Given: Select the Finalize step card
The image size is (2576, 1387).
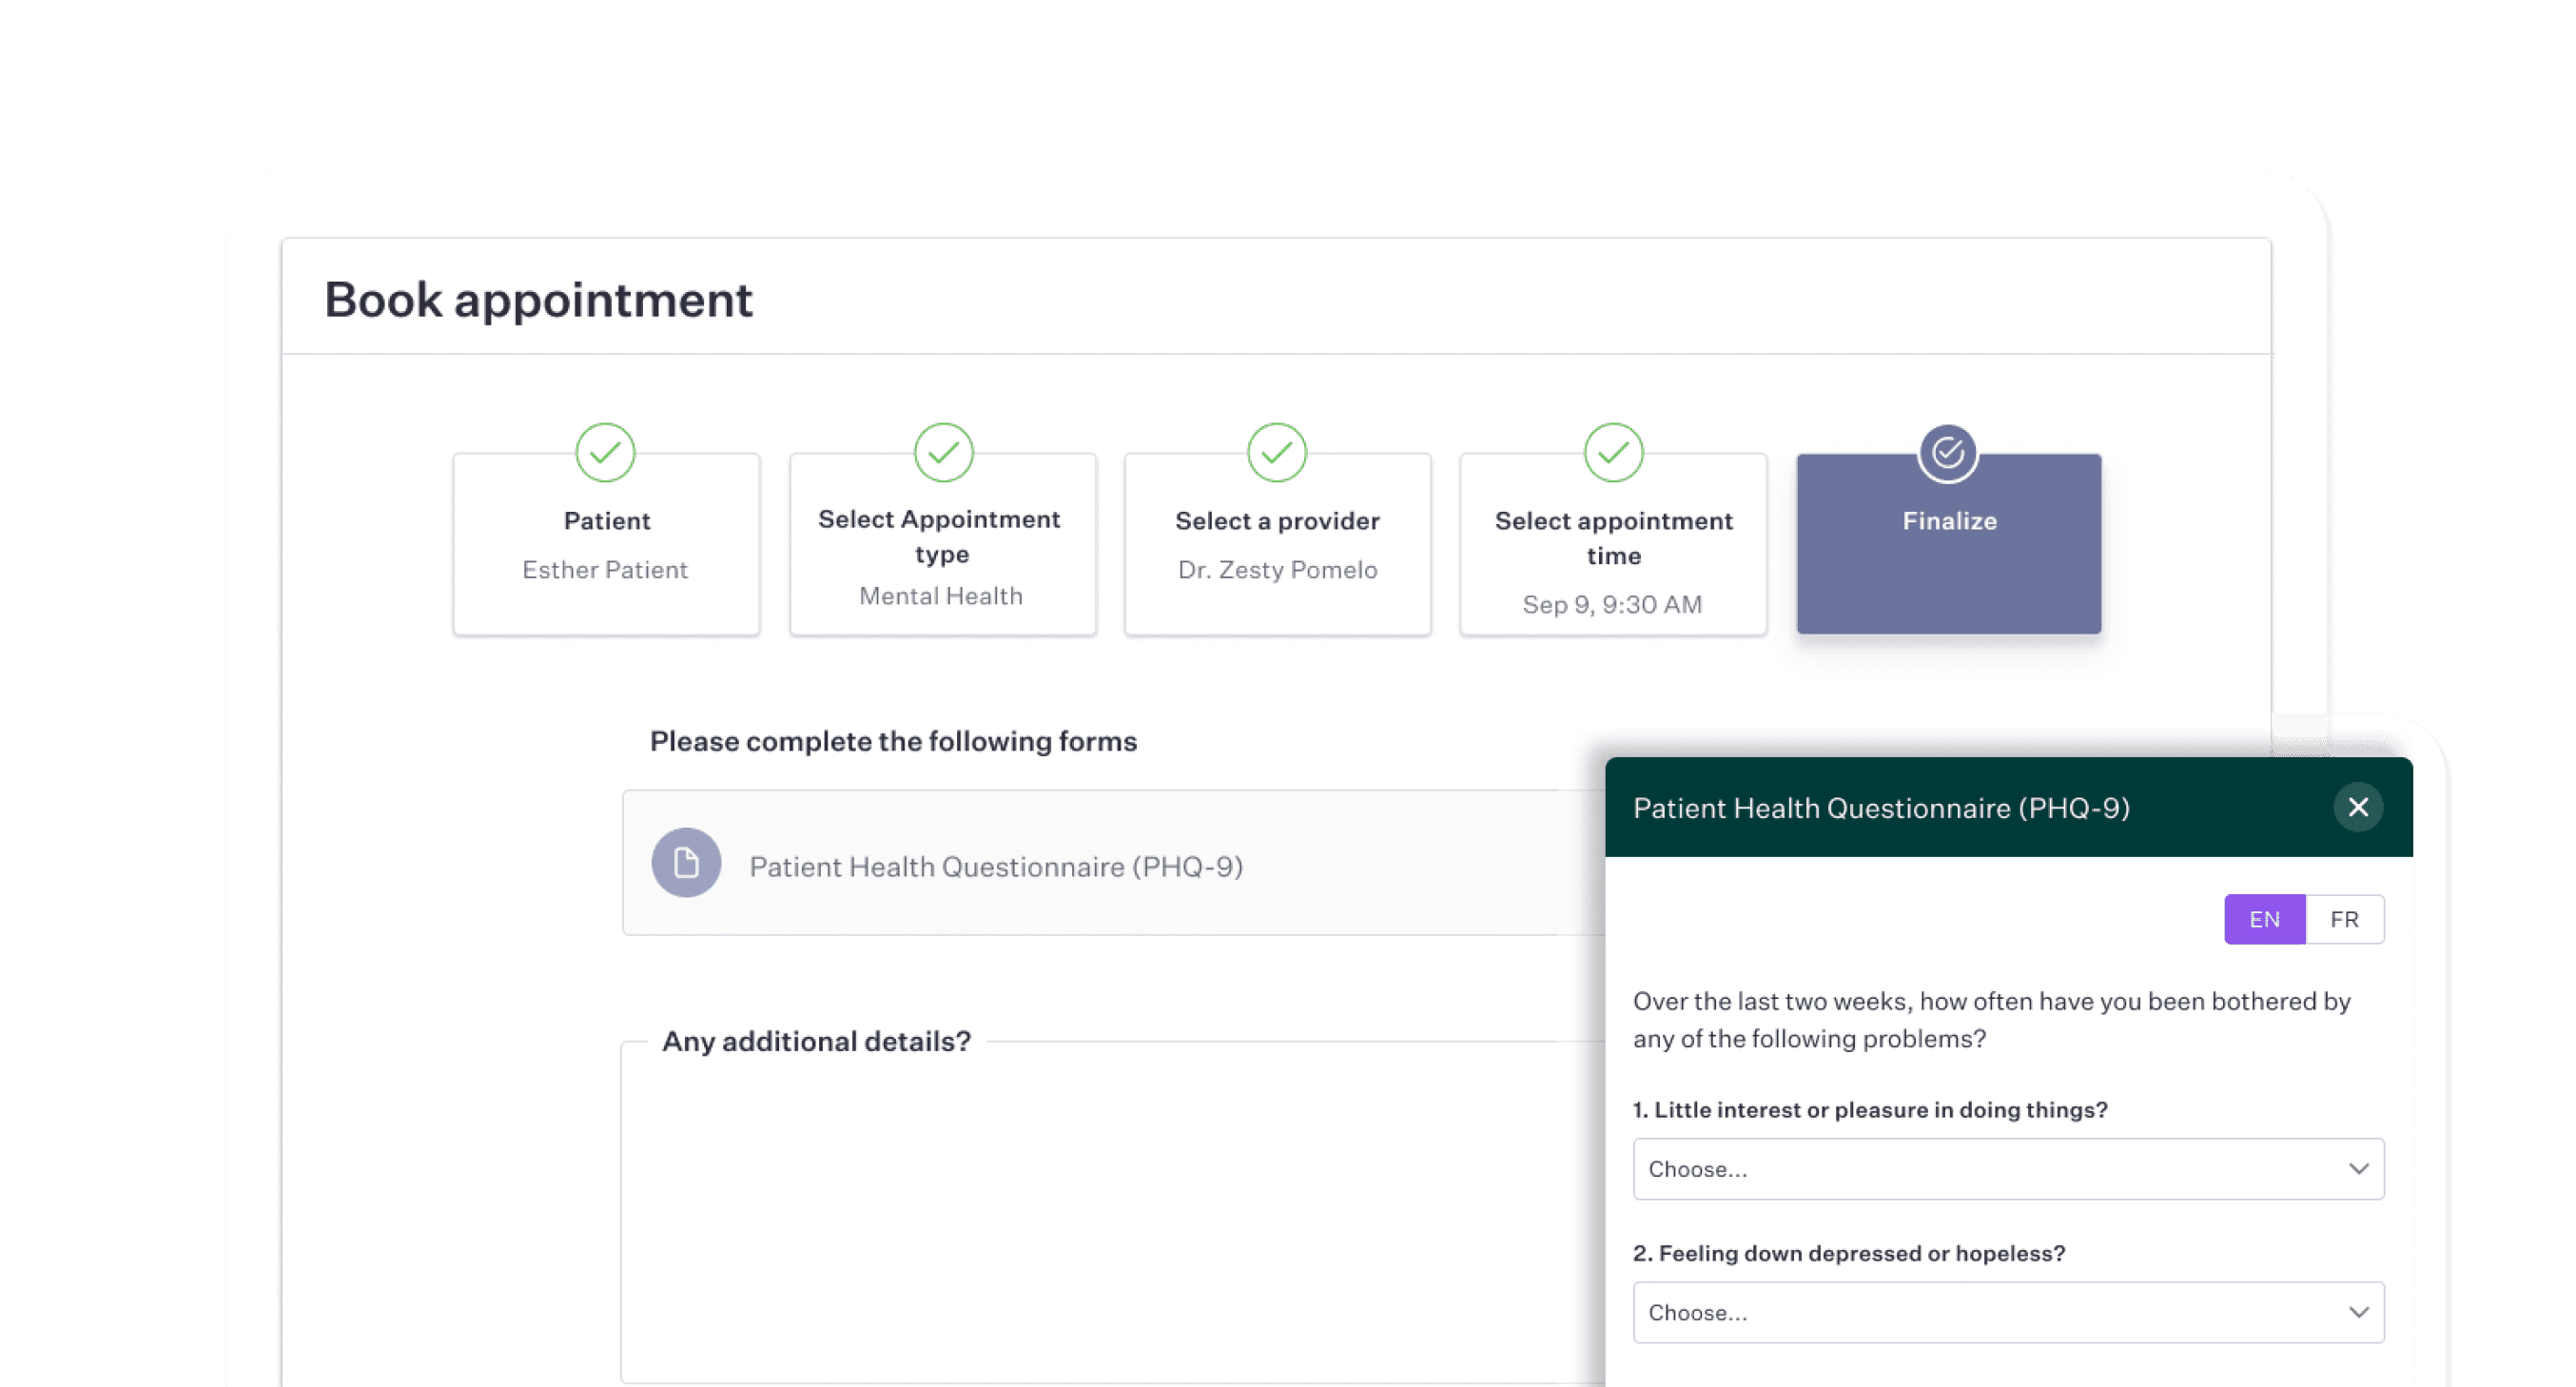Looking at the screenshot, I should pos(1948,544).
